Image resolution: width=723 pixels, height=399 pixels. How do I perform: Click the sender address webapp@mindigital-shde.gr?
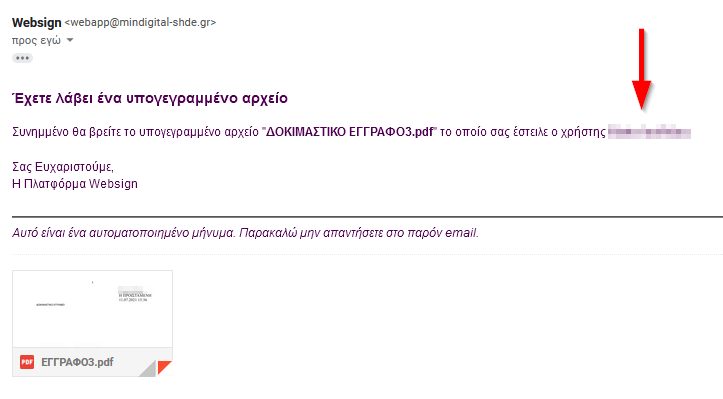pos(140,22)
